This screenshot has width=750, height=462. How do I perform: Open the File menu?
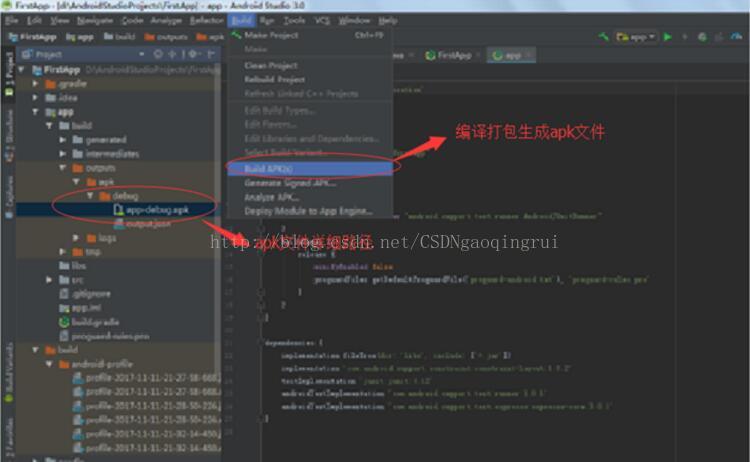point(11,21)
